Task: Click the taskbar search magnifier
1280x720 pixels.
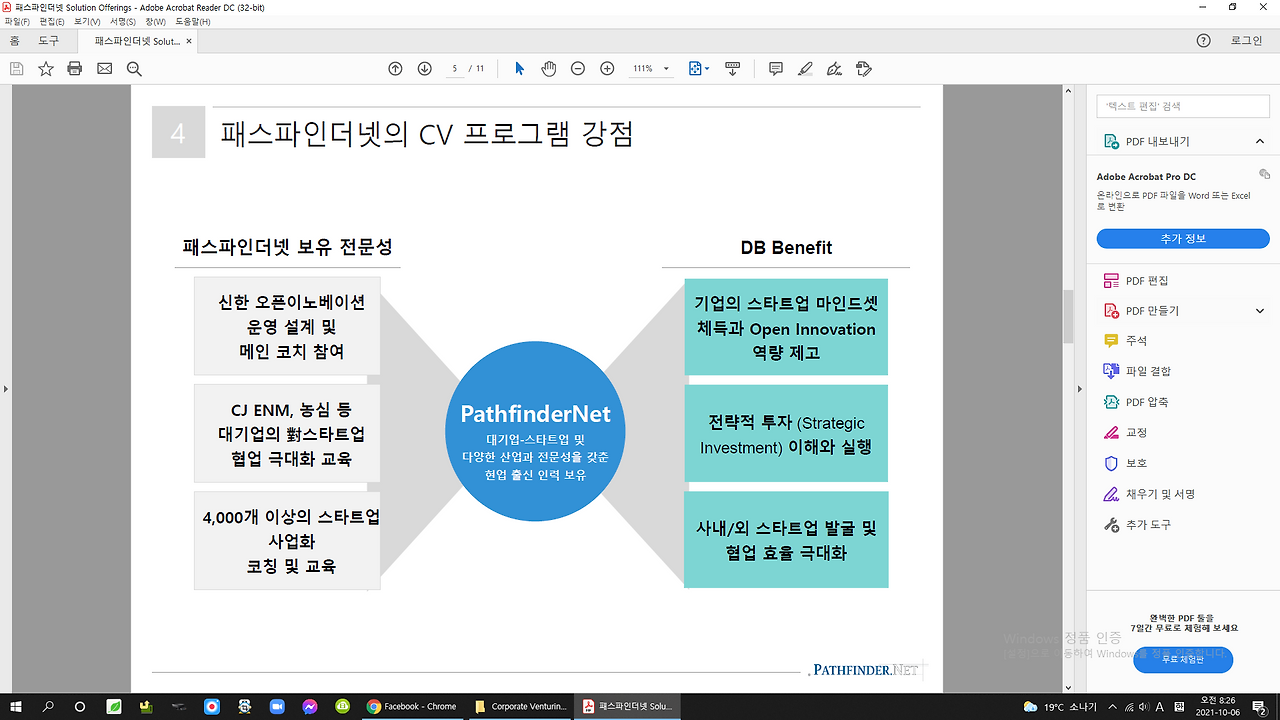Action: pyautogui.click(x=48, y=706)
